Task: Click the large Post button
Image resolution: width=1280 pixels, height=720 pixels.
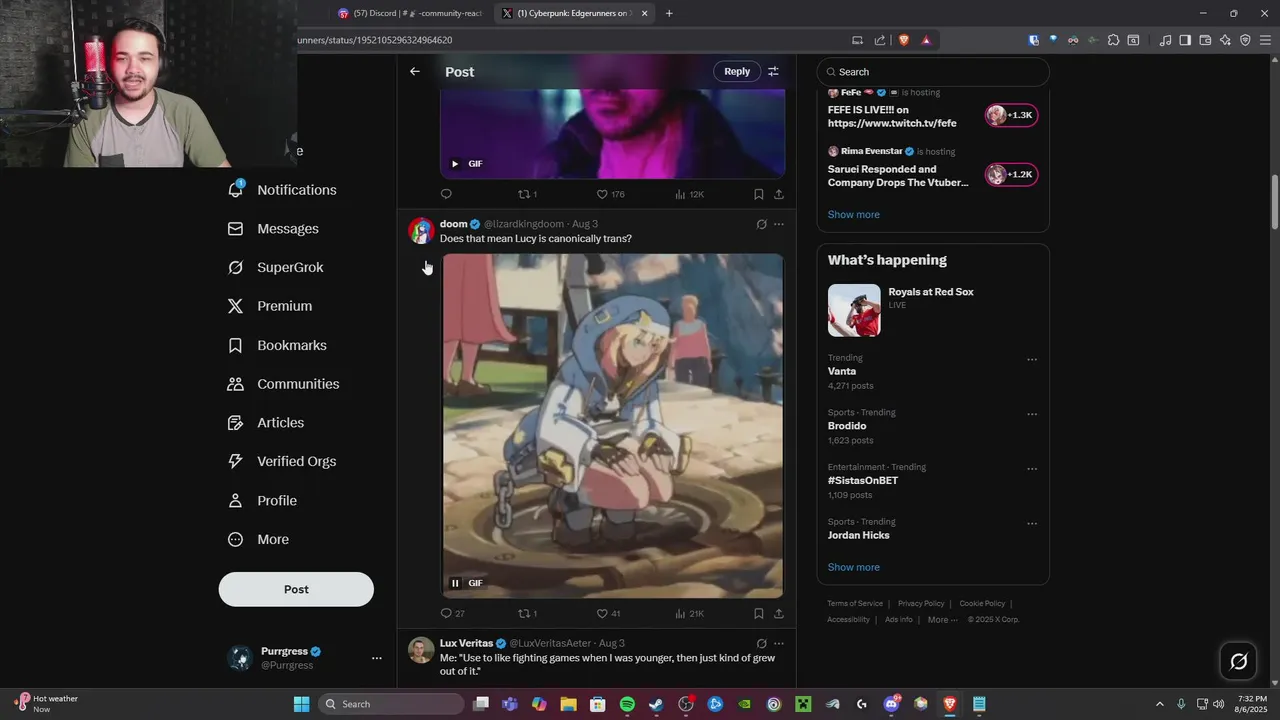Action: 296,589
